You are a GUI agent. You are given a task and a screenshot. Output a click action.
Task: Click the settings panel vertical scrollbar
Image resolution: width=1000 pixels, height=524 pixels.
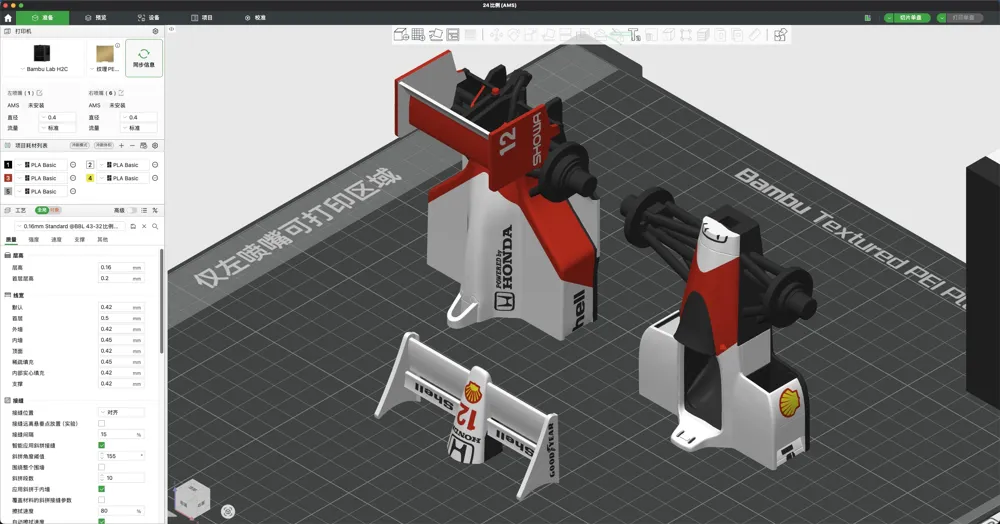coord(162,301)
